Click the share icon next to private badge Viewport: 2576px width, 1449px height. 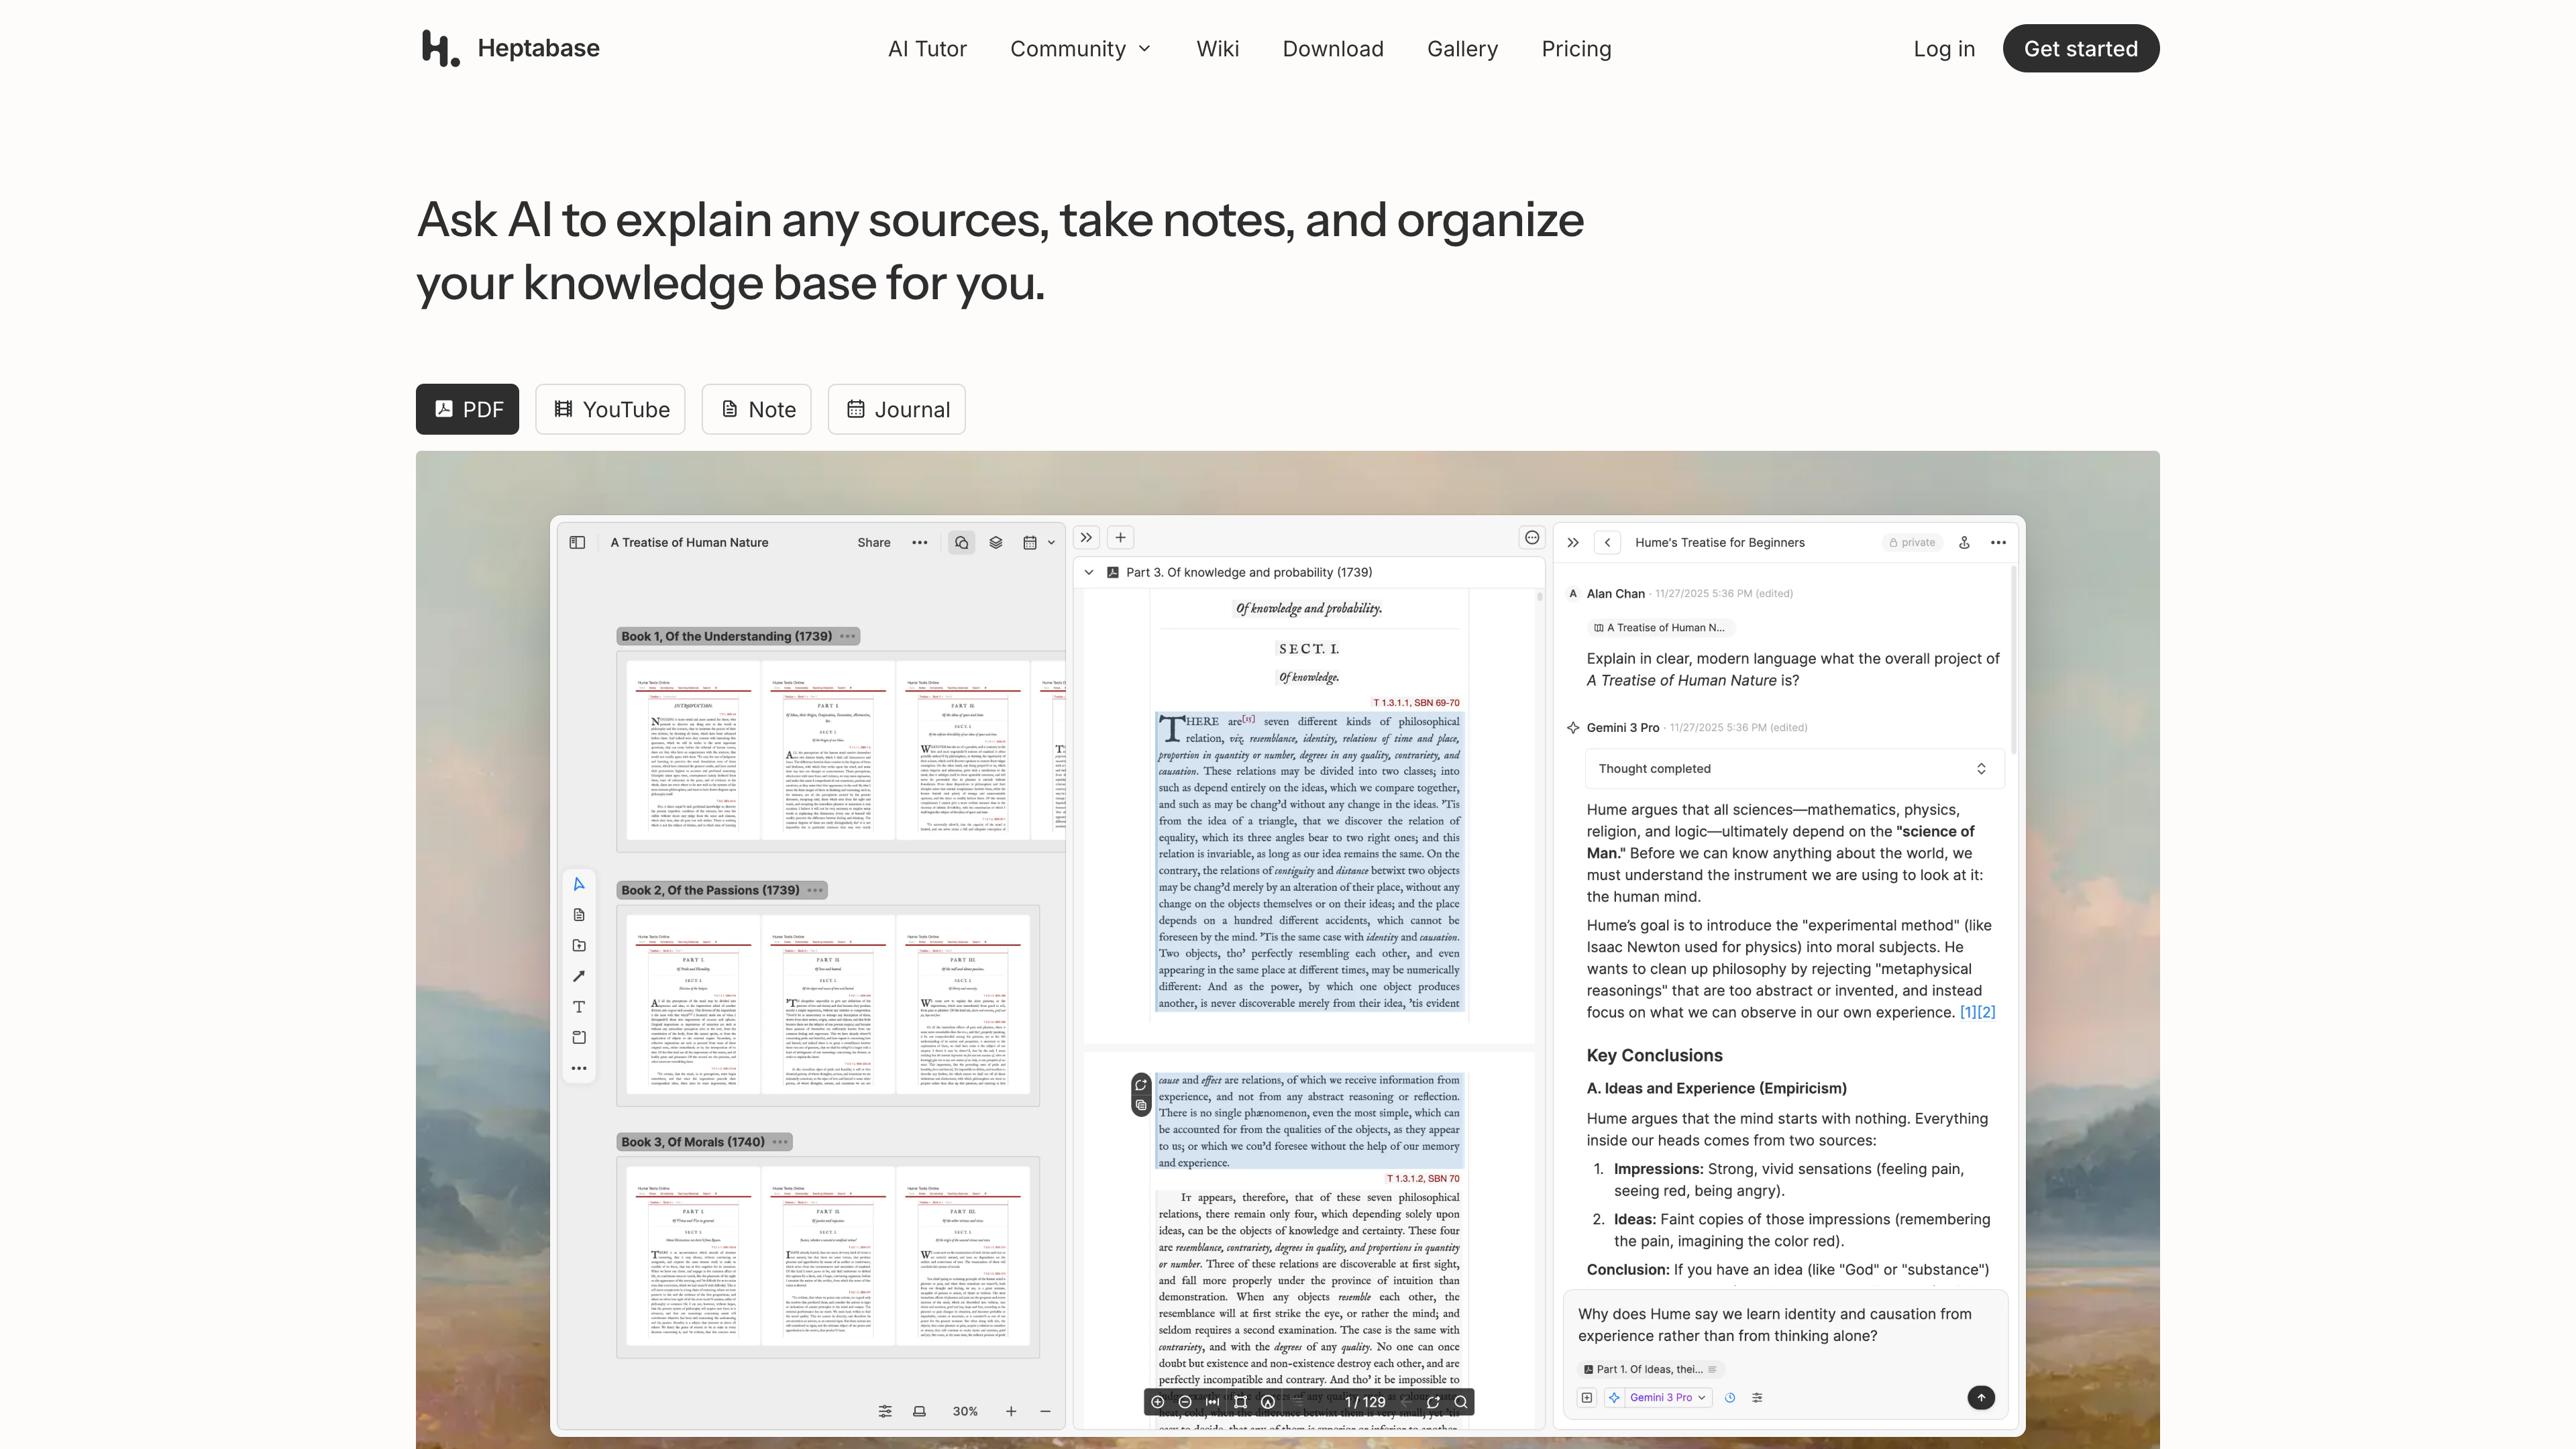coord(1964,542)
